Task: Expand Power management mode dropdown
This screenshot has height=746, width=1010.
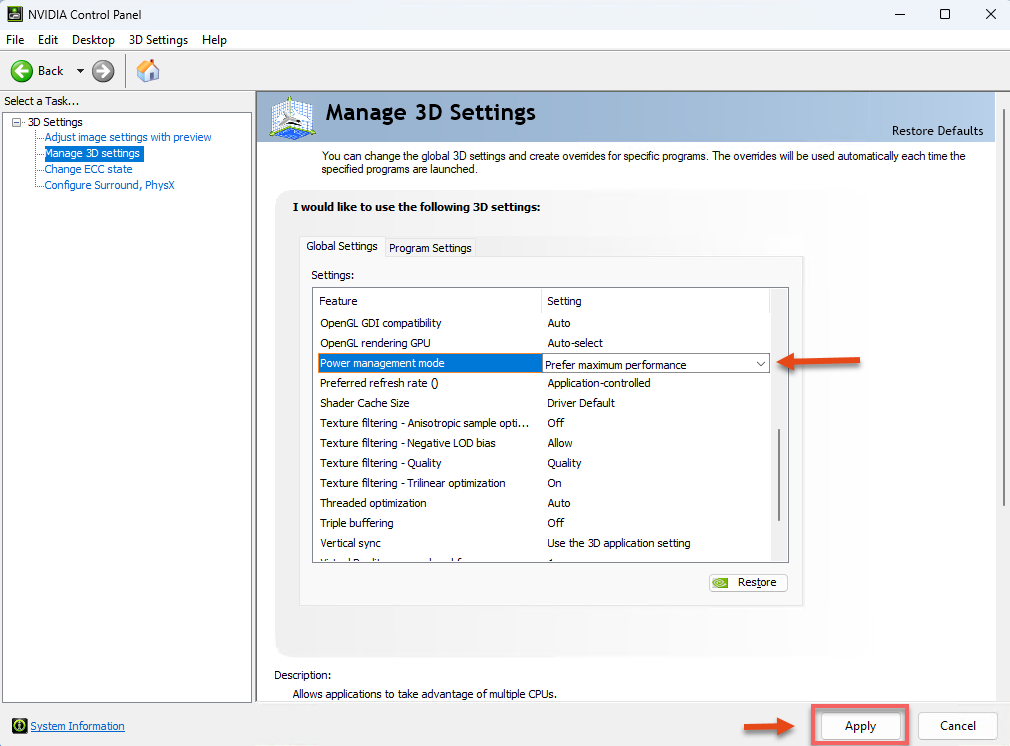Action: pos(761,364)
